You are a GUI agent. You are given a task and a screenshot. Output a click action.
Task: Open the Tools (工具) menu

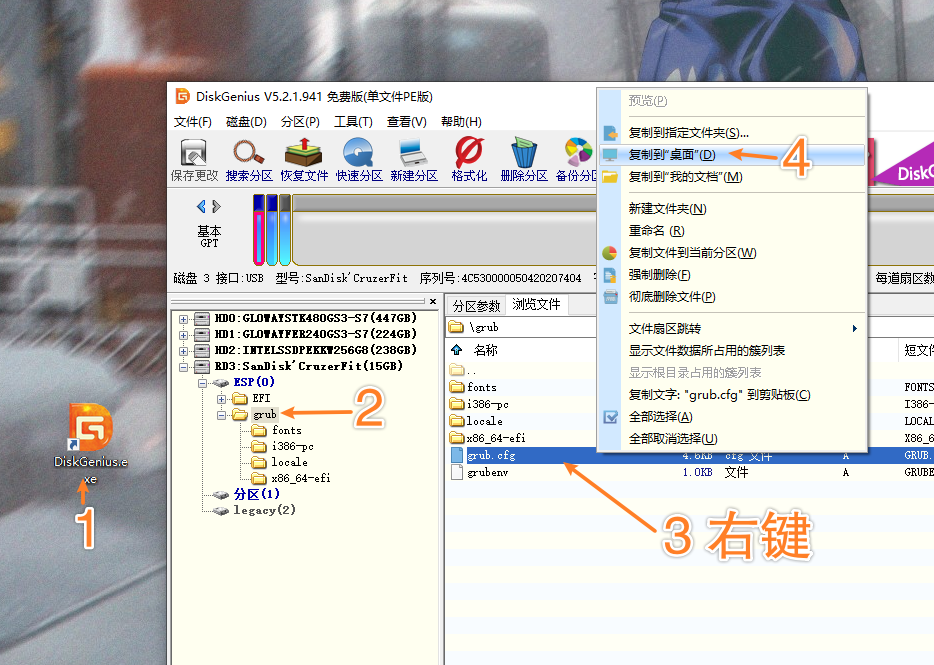pyautogui.click(x=353, y=122)
